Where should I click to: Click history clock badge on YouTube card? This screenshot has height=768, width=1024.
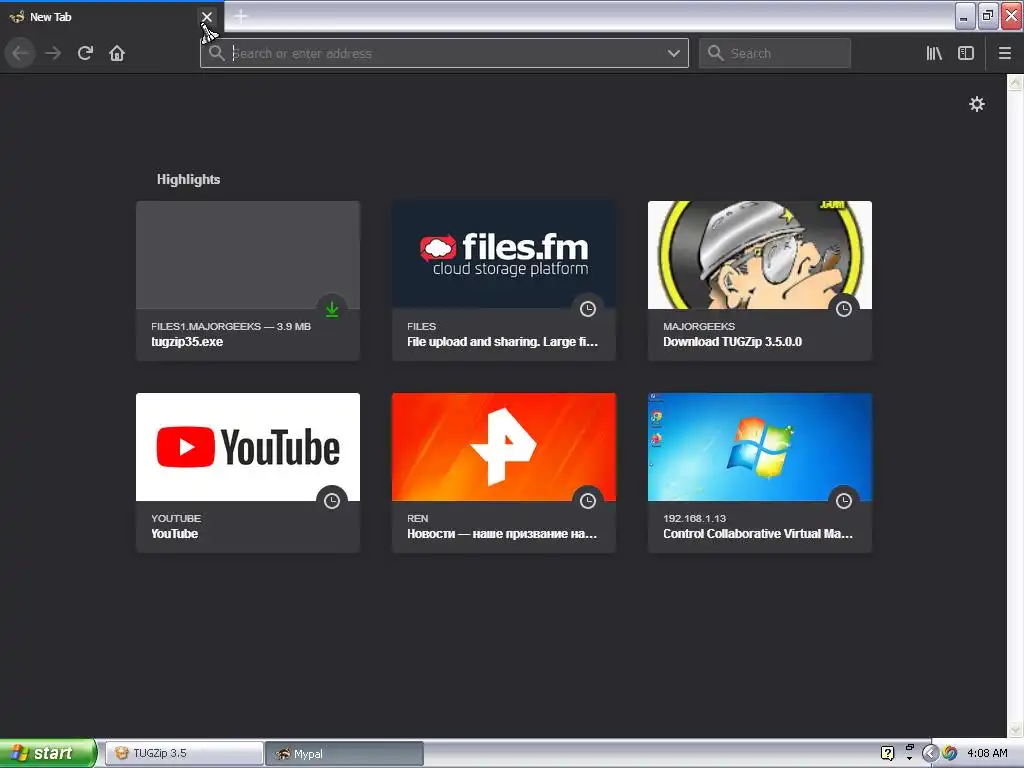pyautogui.click(x=332, y=501)
